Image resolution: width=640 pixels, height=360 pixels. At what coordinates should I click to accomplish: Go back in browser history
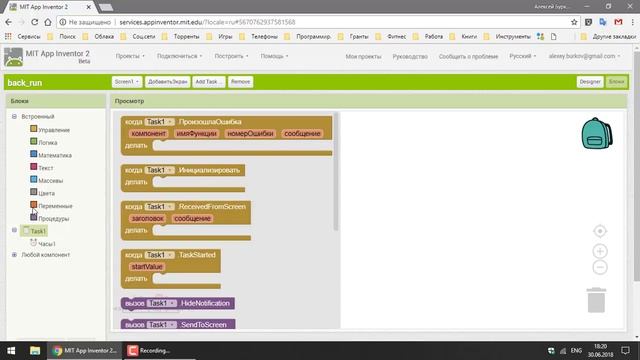(x=9, y=22)
